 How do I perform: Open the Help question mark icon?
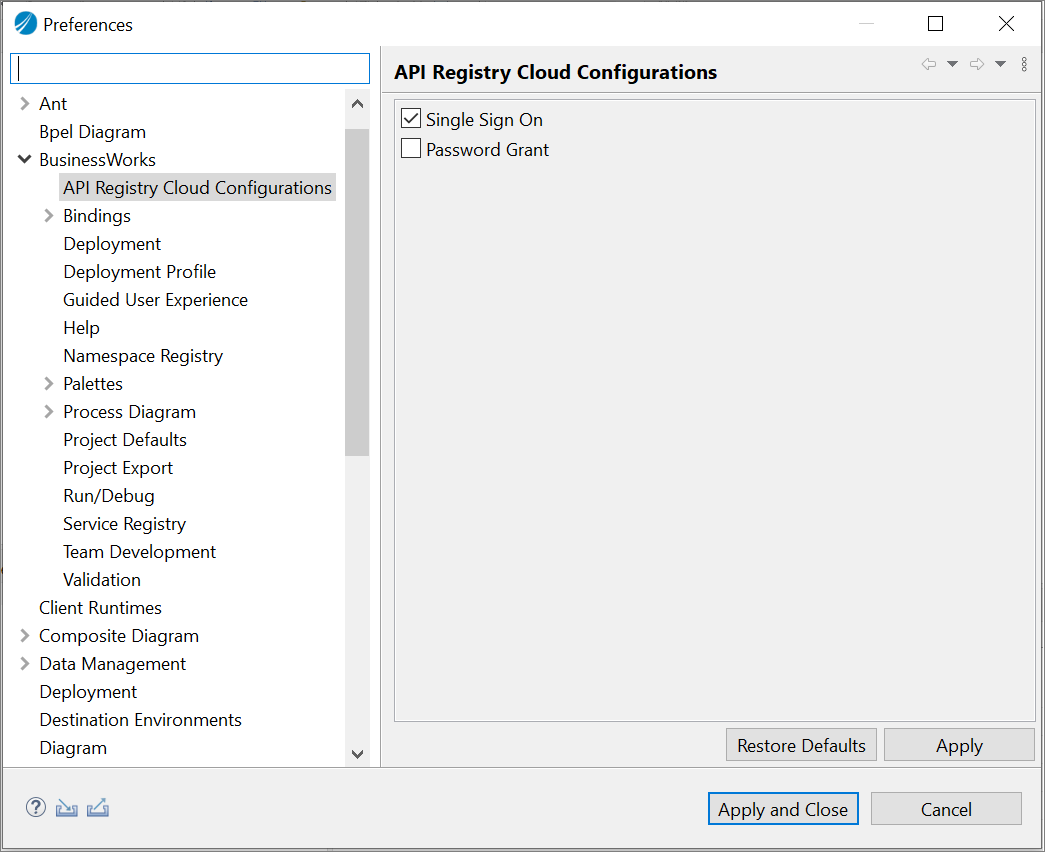pyautogui.click(x=35, y=807)
